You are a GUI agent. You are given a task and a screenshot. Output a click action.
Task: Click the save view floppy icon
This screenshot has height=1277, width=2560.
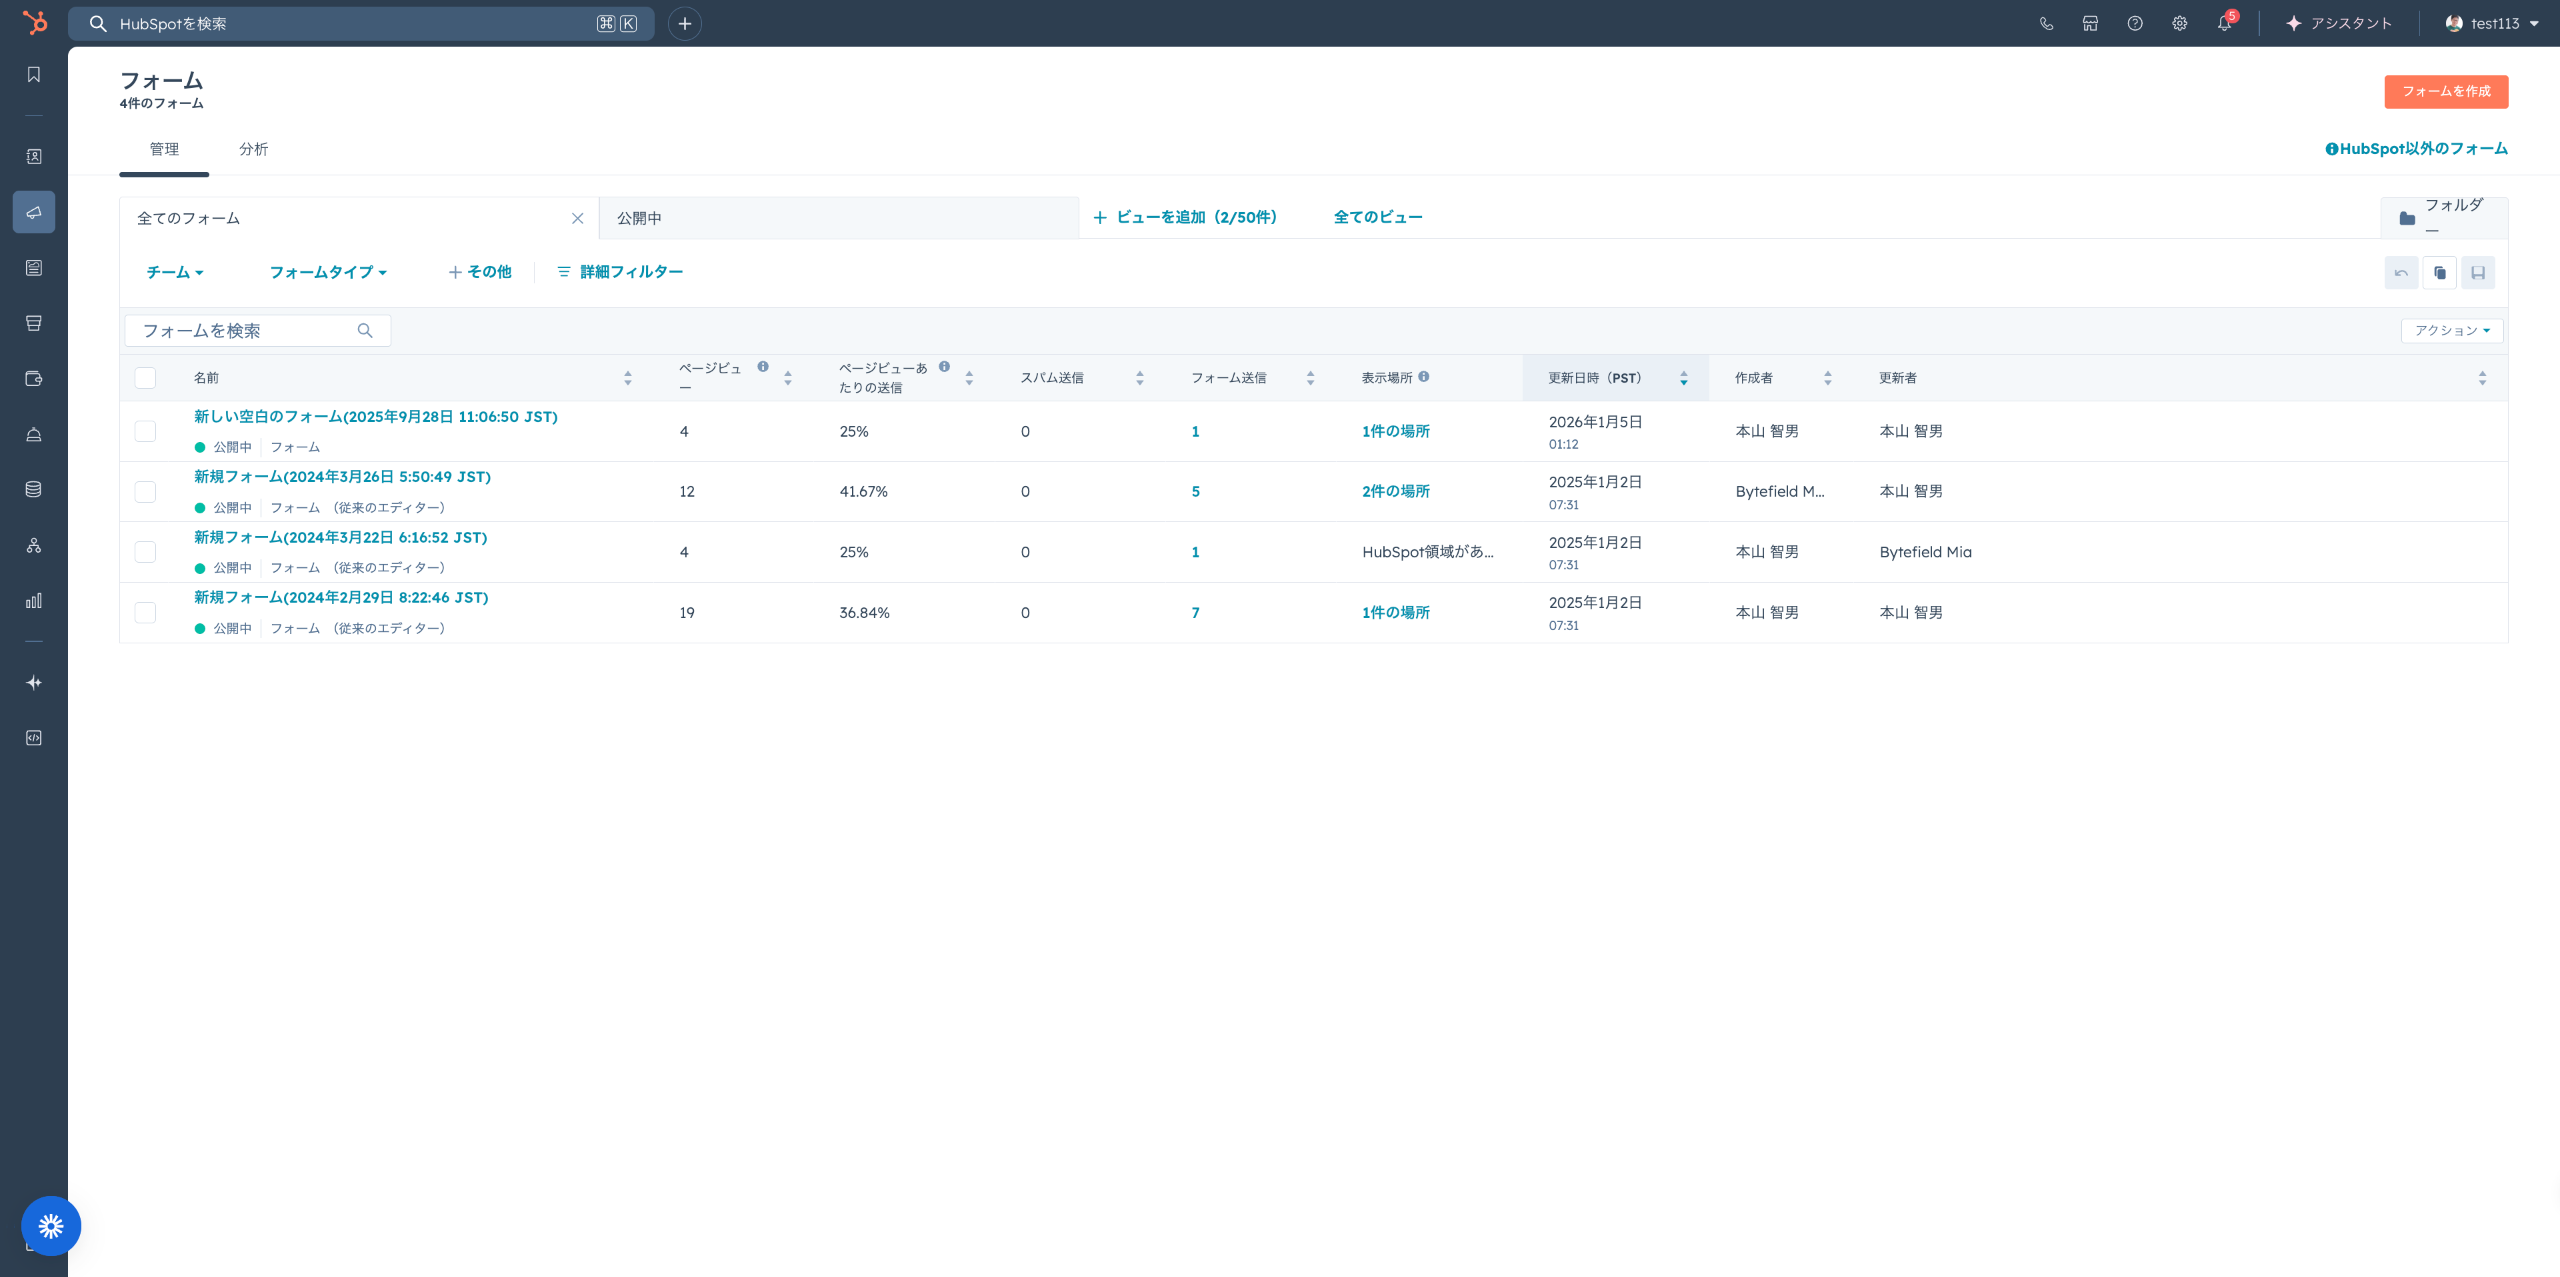(x=2478, y=272)
